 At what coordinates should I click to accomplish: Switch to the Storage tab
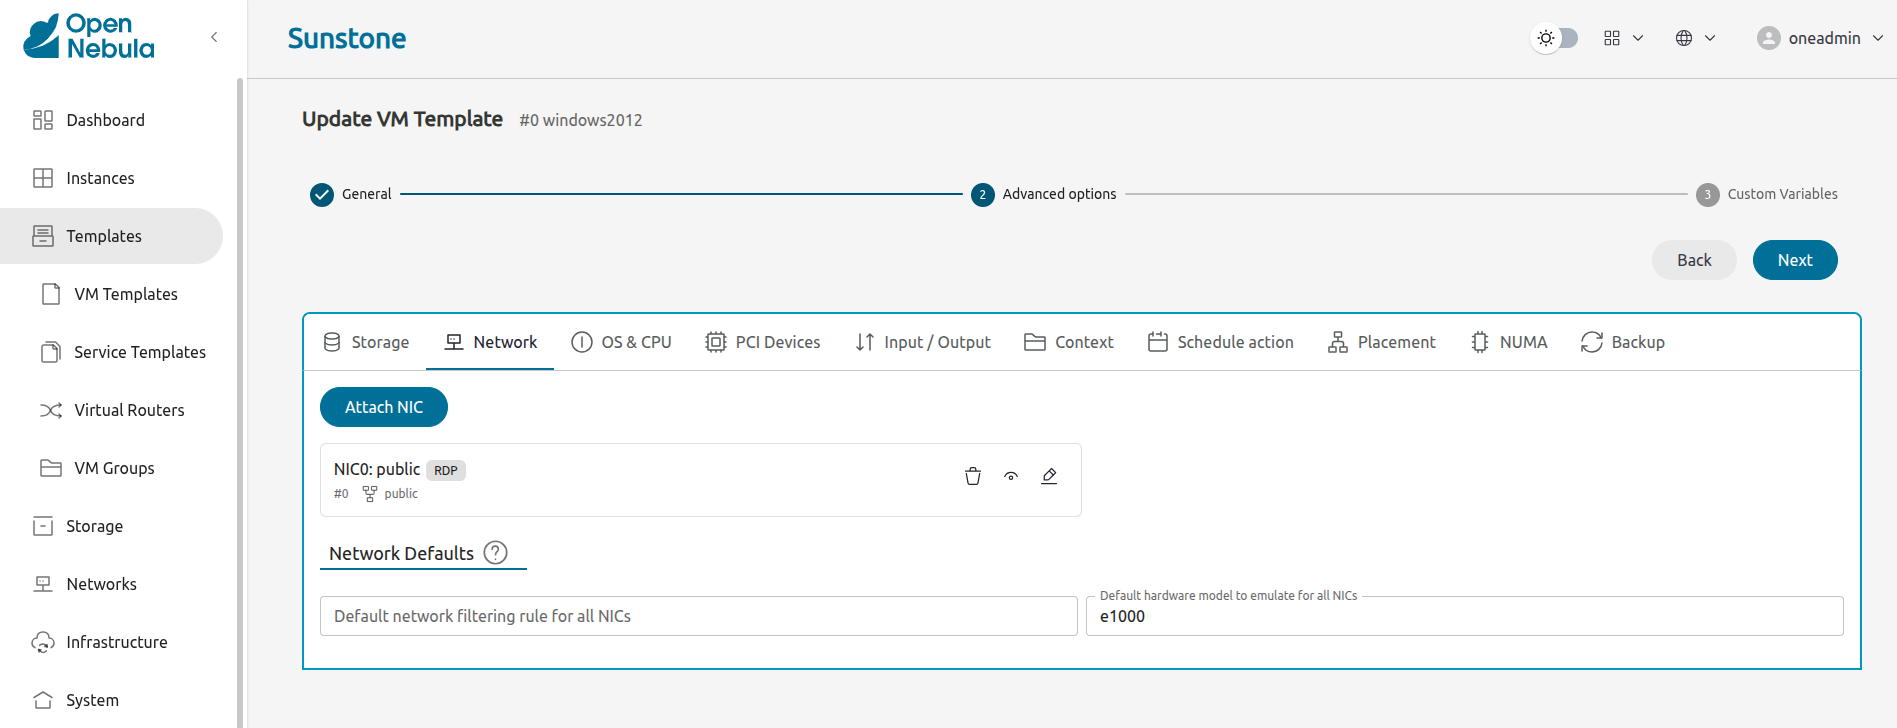click(366, 342)
